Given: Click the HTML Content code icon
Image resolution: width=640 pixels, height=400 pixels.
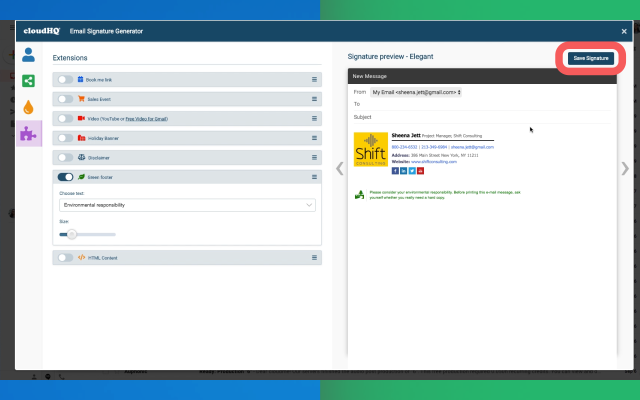Looking at the screenshot, I should (81, 258).
